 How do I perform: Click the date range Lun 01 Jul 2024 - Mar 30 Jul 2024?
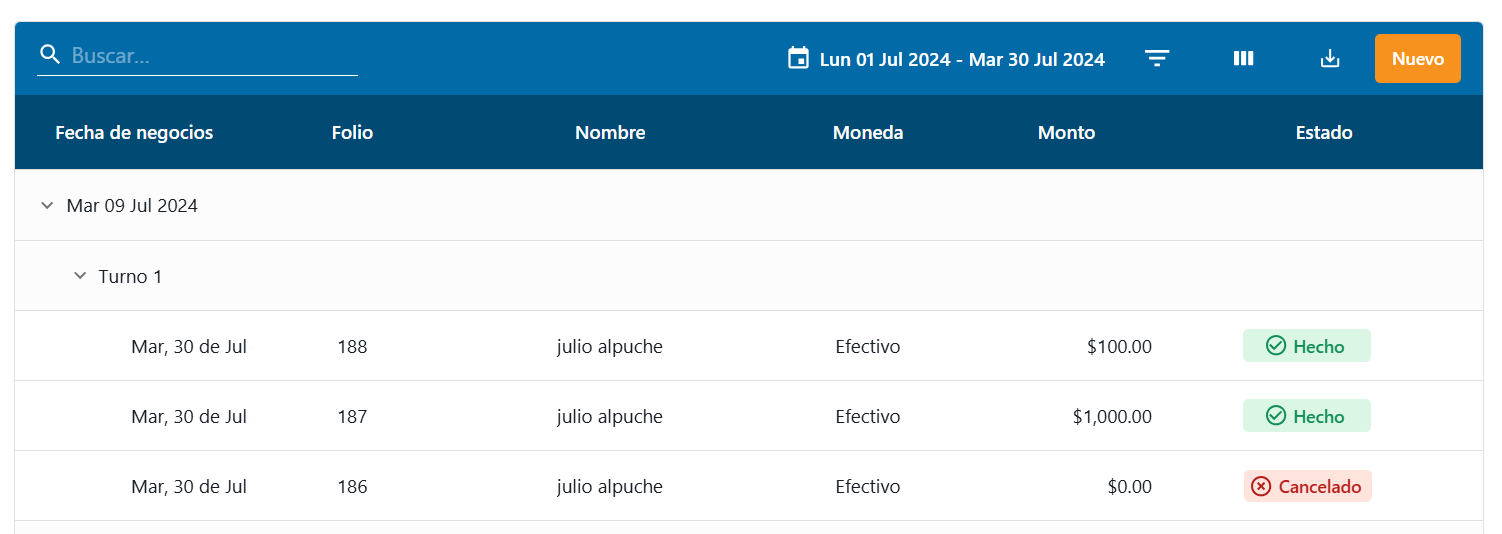pos(962,59)
